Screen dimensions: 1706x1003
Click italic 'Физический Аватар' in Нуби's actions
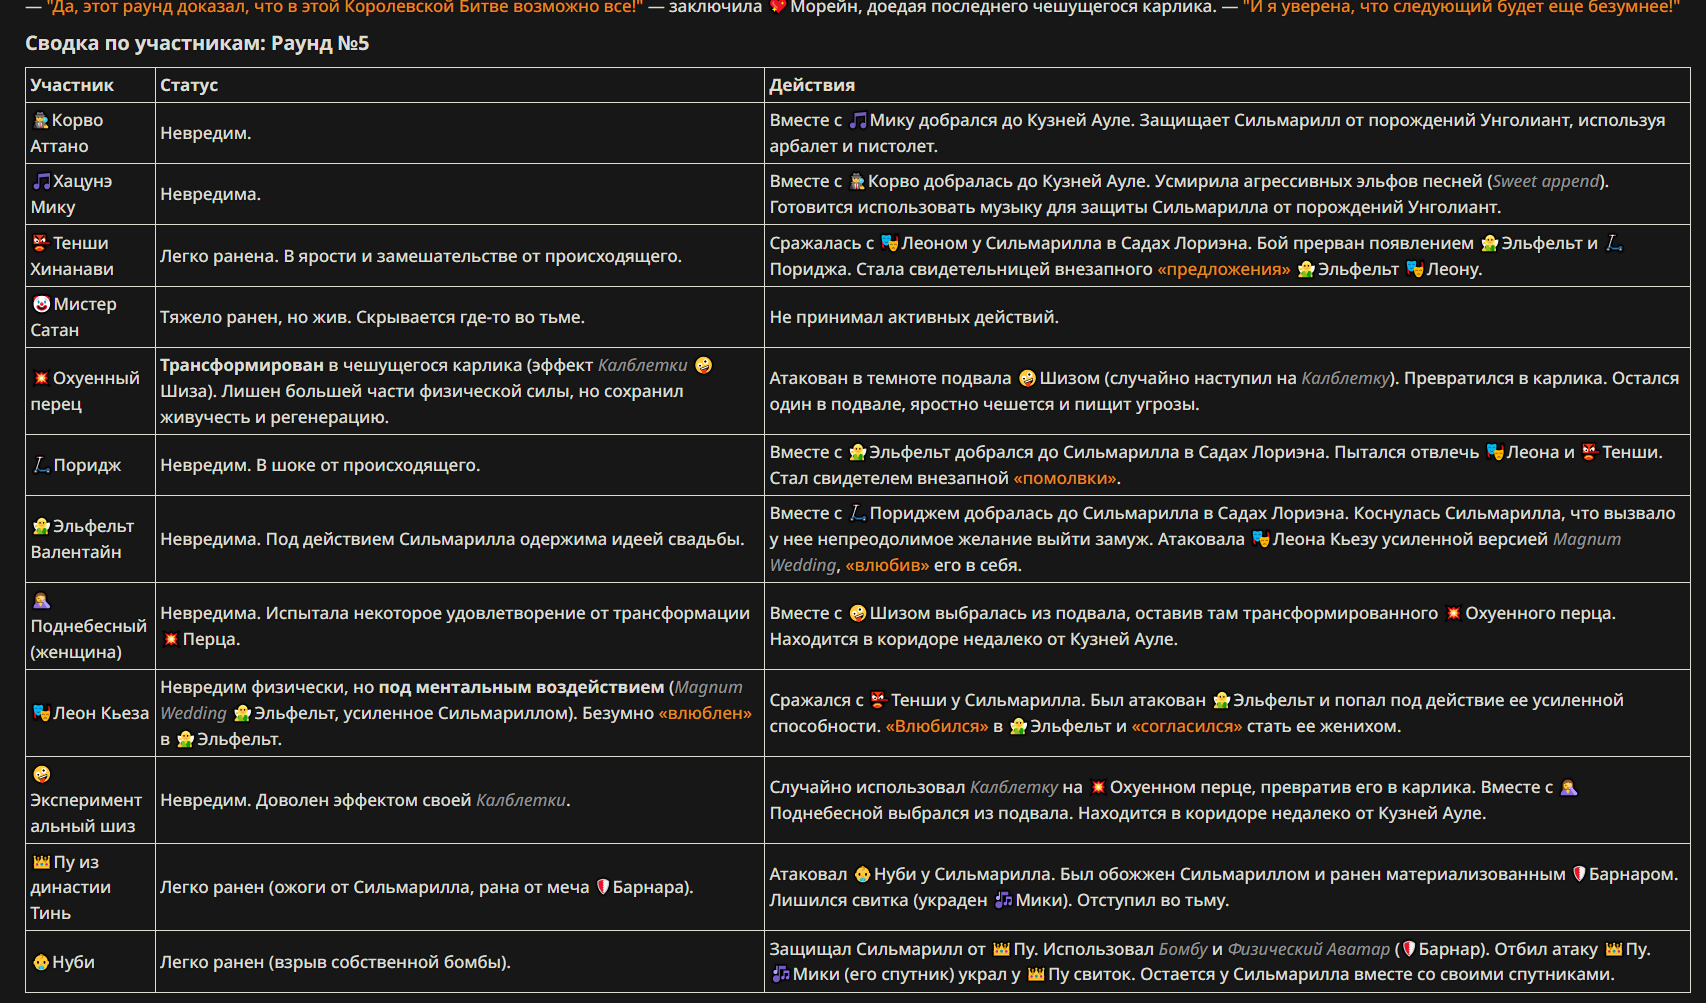(x=1308, y=949)
